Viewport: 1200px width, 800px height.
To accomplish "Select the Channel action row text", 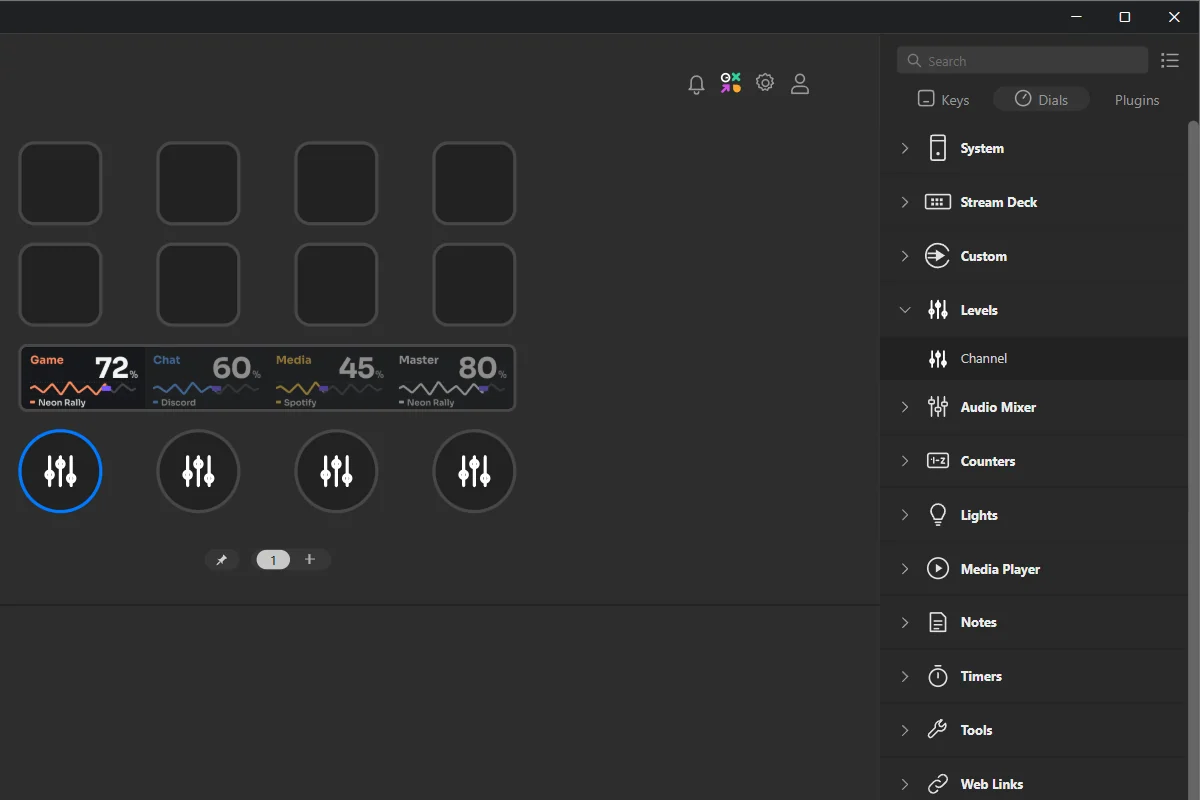I will click(x=984, y=358).
